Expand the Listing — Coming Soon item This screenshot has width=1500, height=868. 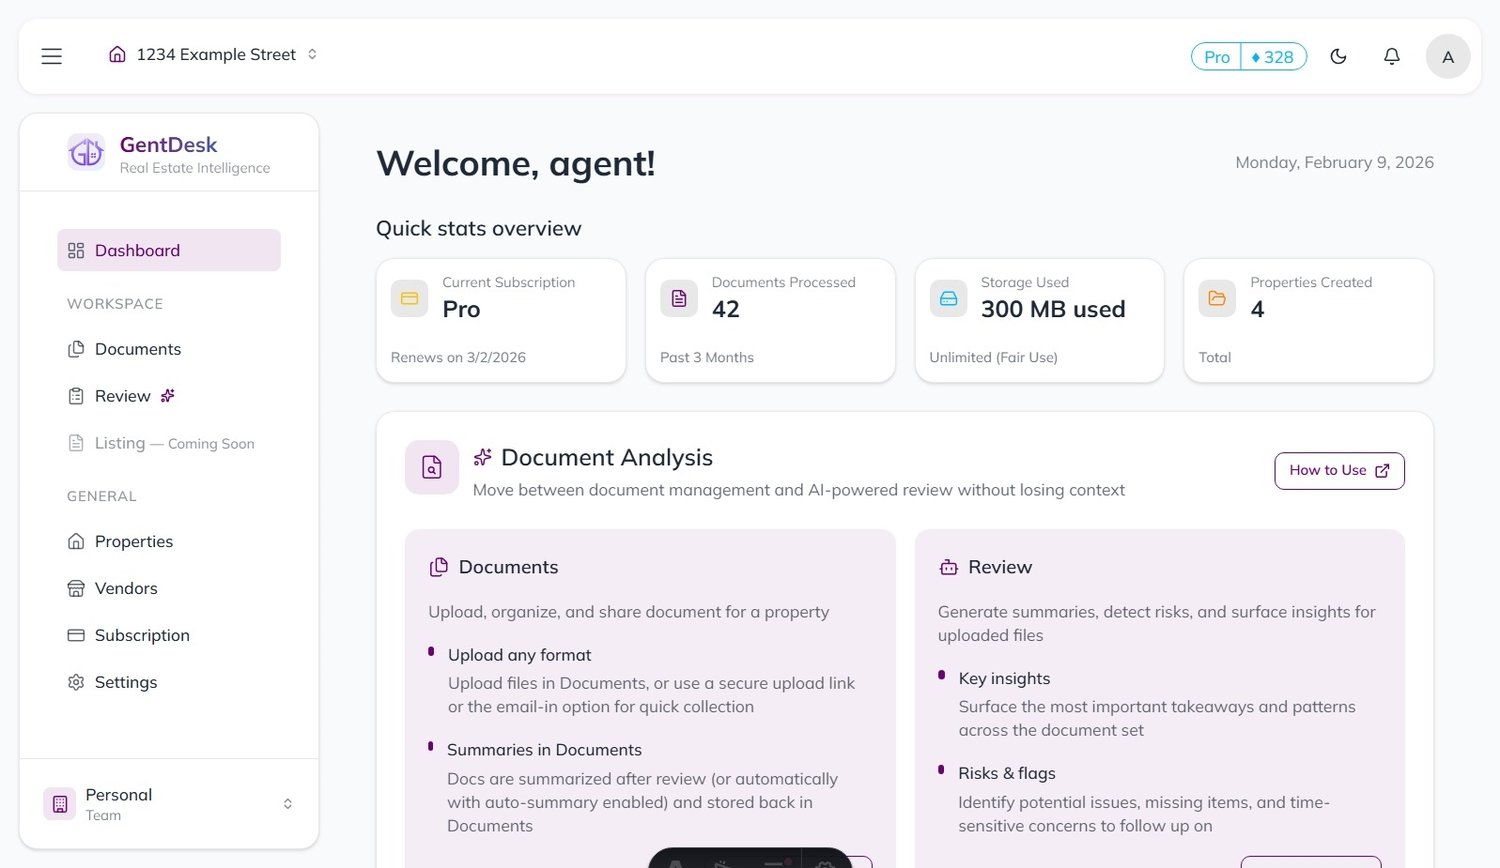(174, 443)
